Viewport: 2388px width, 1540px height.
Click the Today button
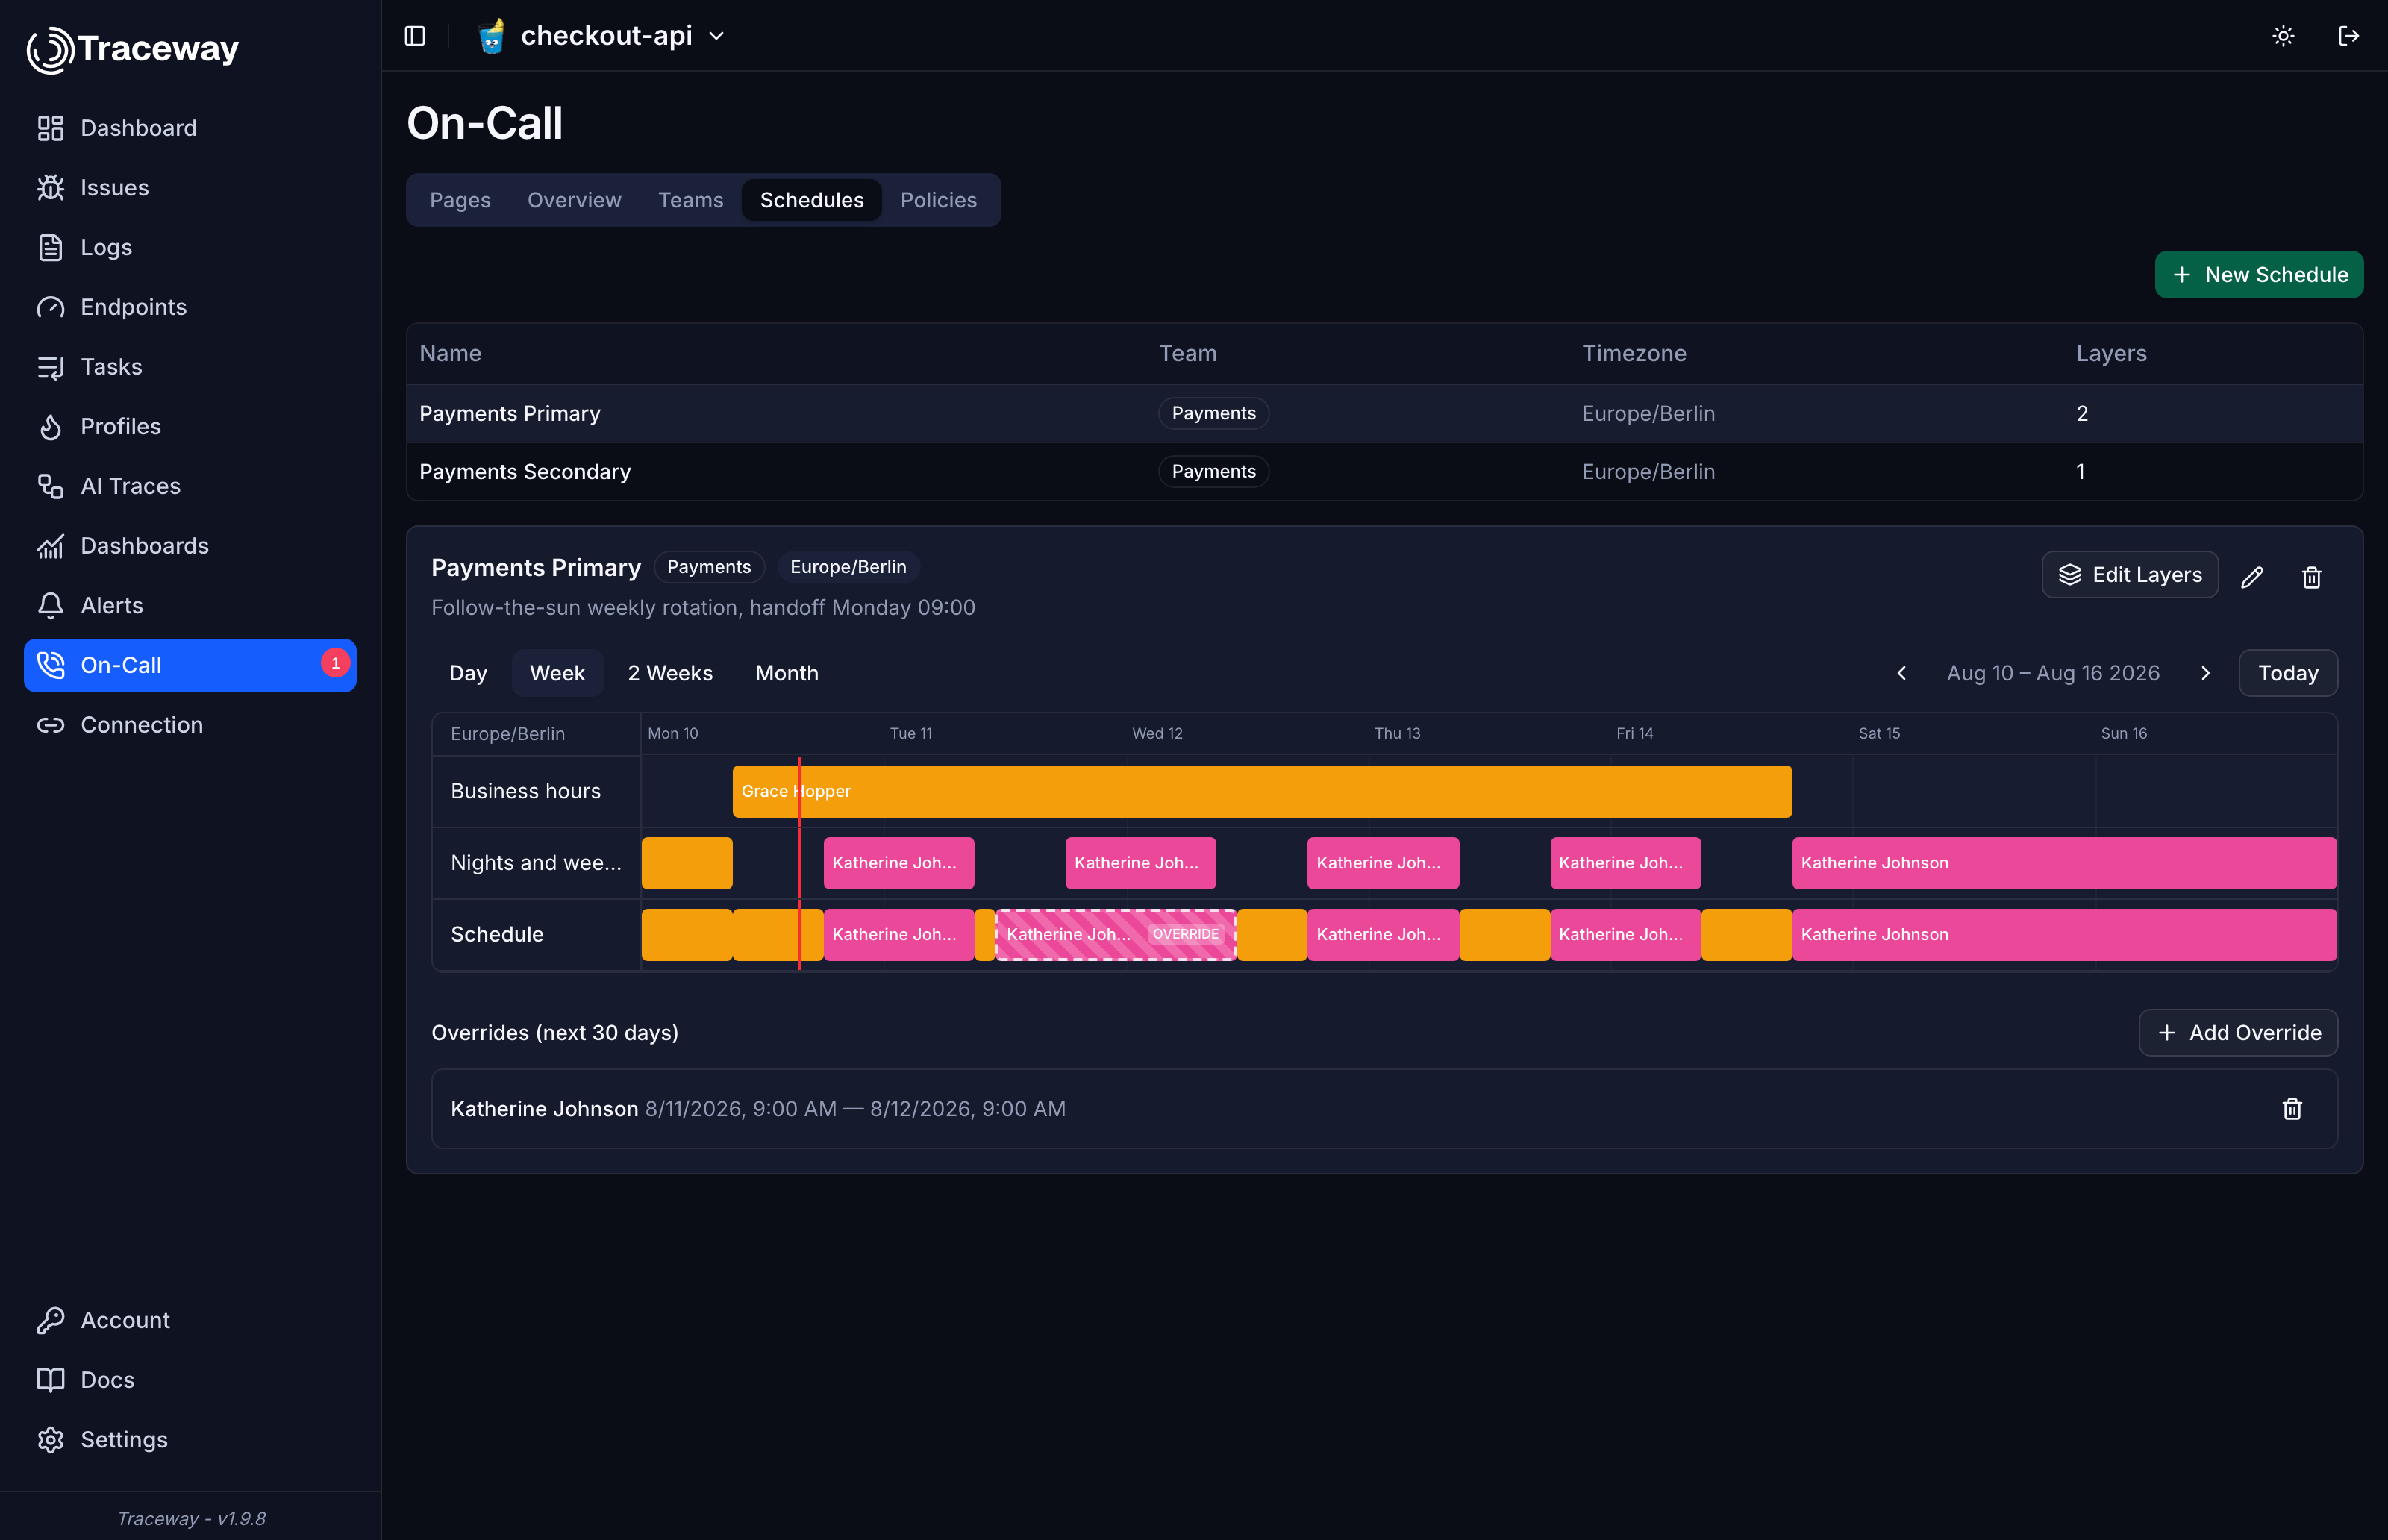[x=2288, y=673]
